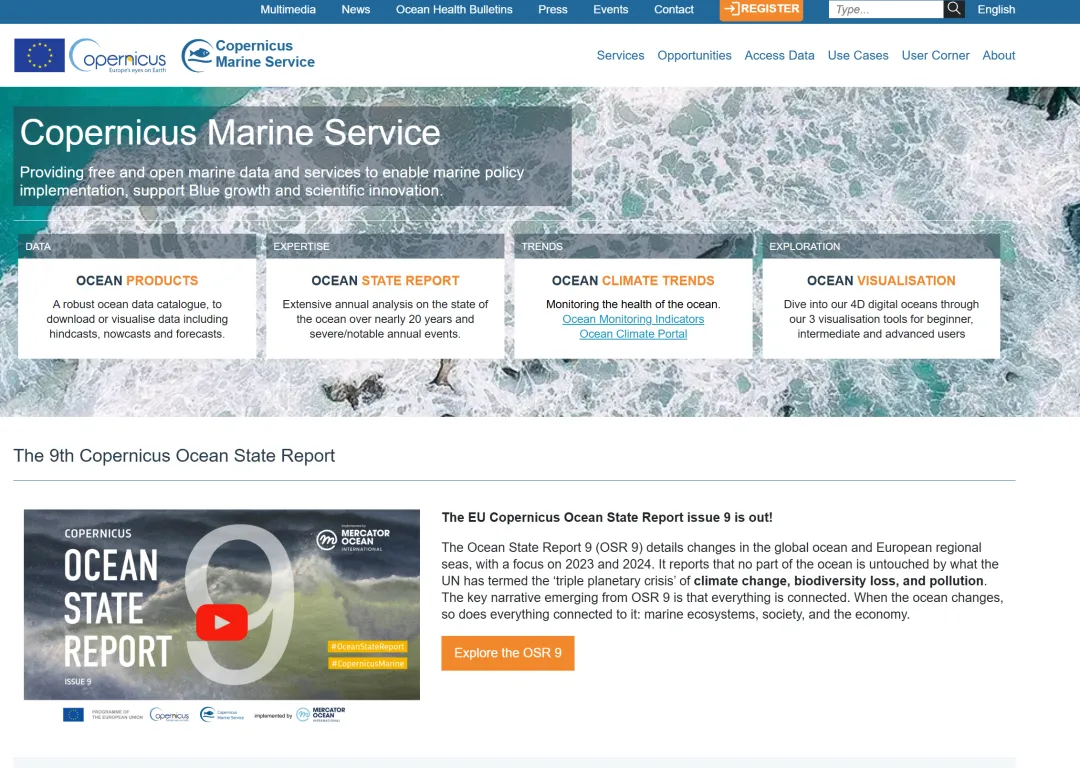Play the Ocean State Report YouTube video
This screenshot has width=1080, height=768.
coord(222,622)
